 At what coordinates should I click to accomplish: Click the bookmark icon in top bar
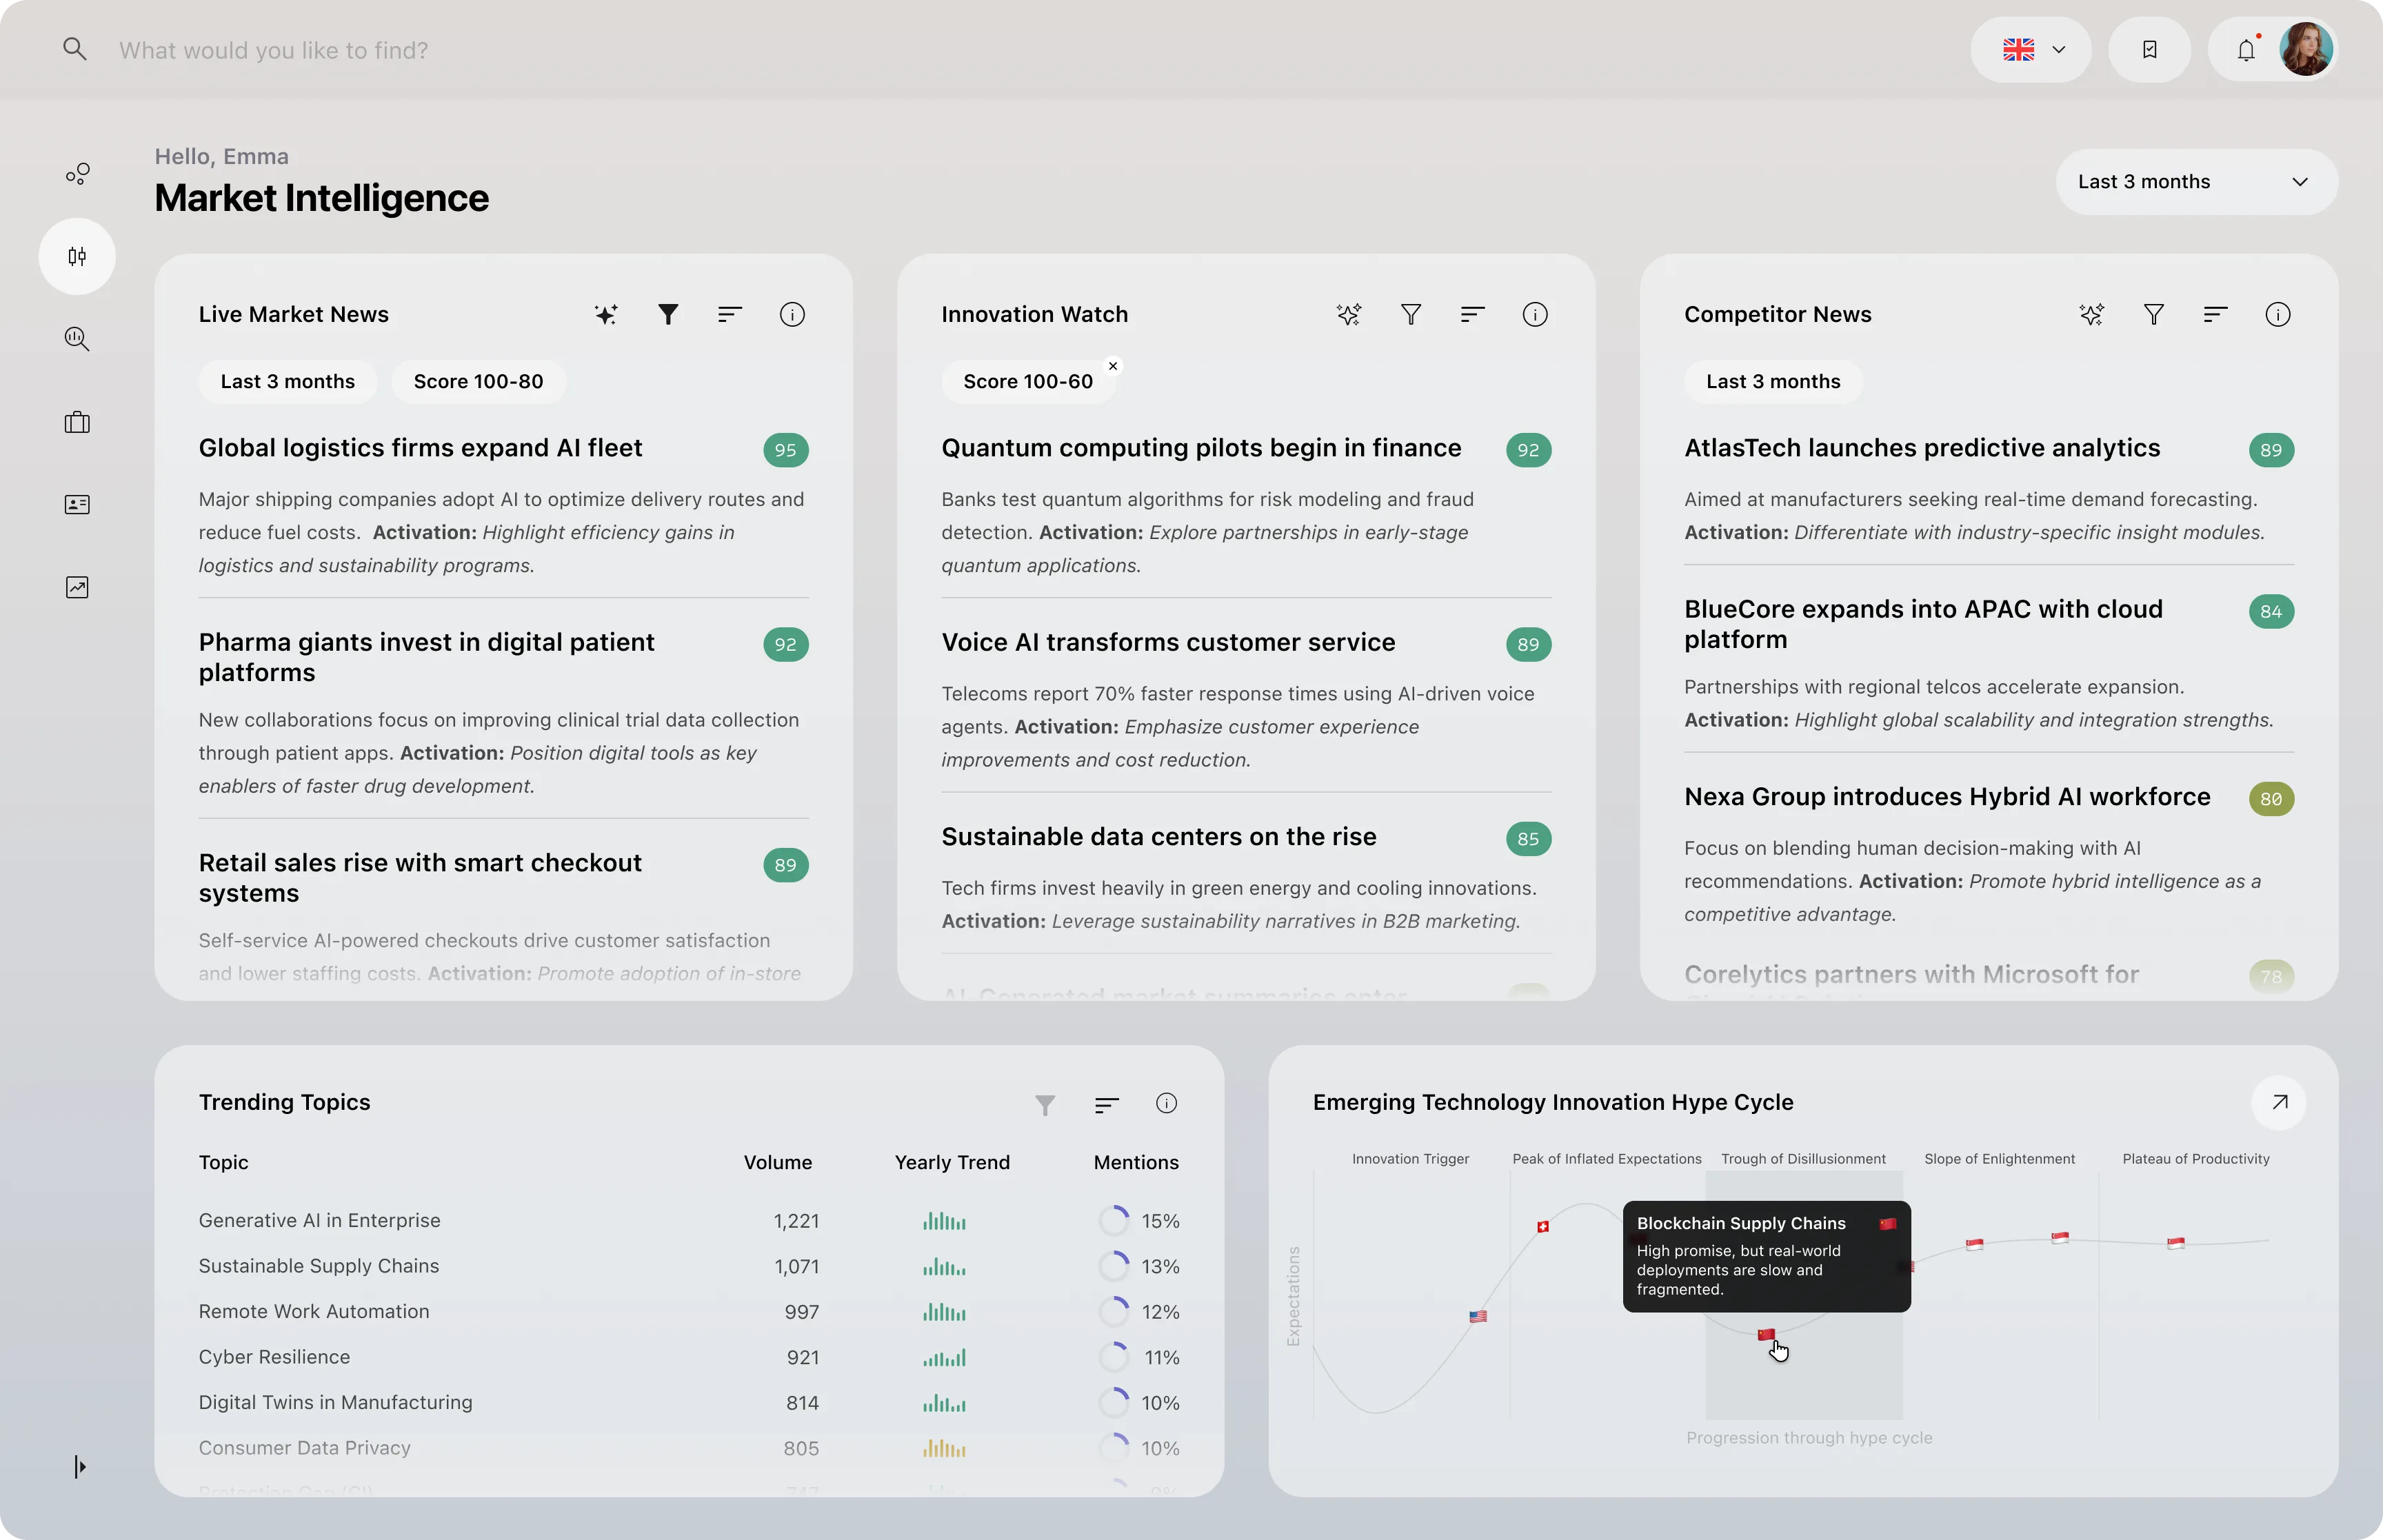click(x=2149, y=50)
